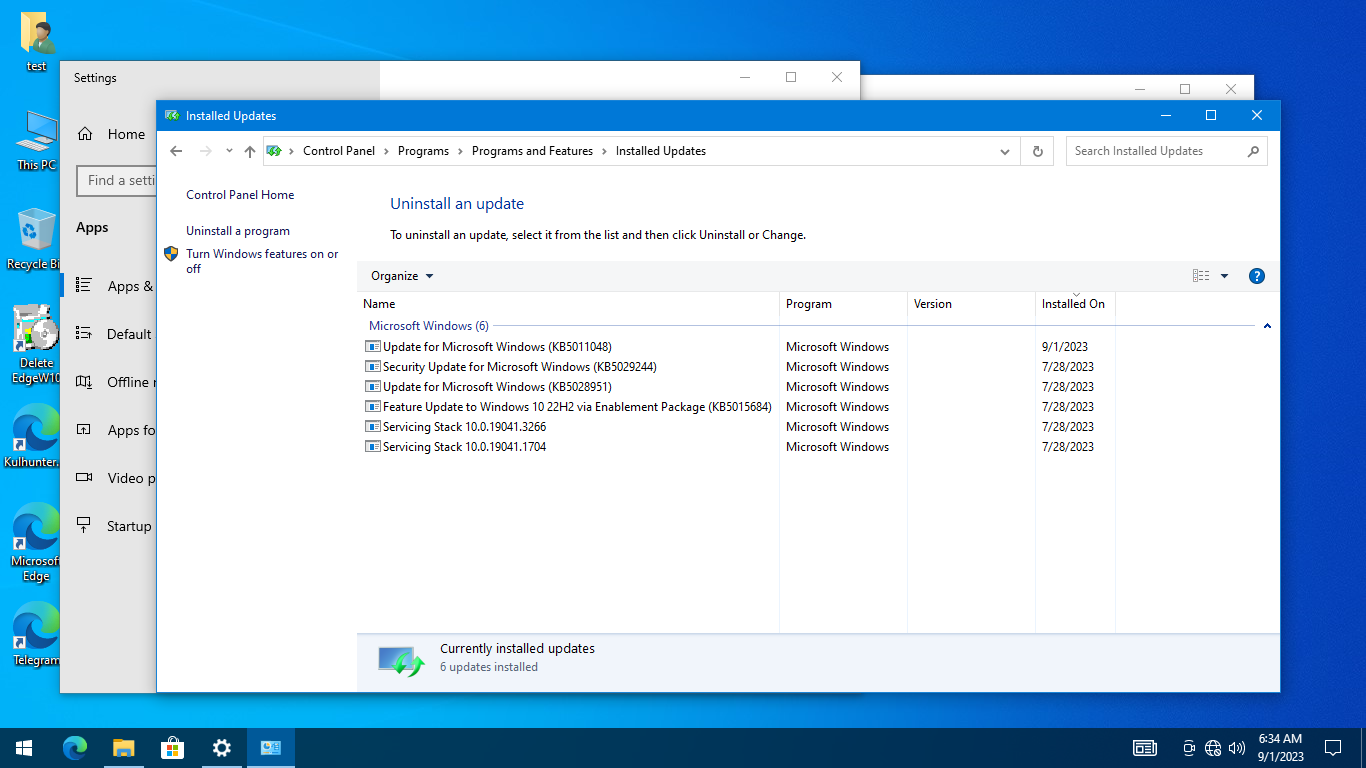
Task: Open the notification center icon
Action: [x=1332, y=748]
